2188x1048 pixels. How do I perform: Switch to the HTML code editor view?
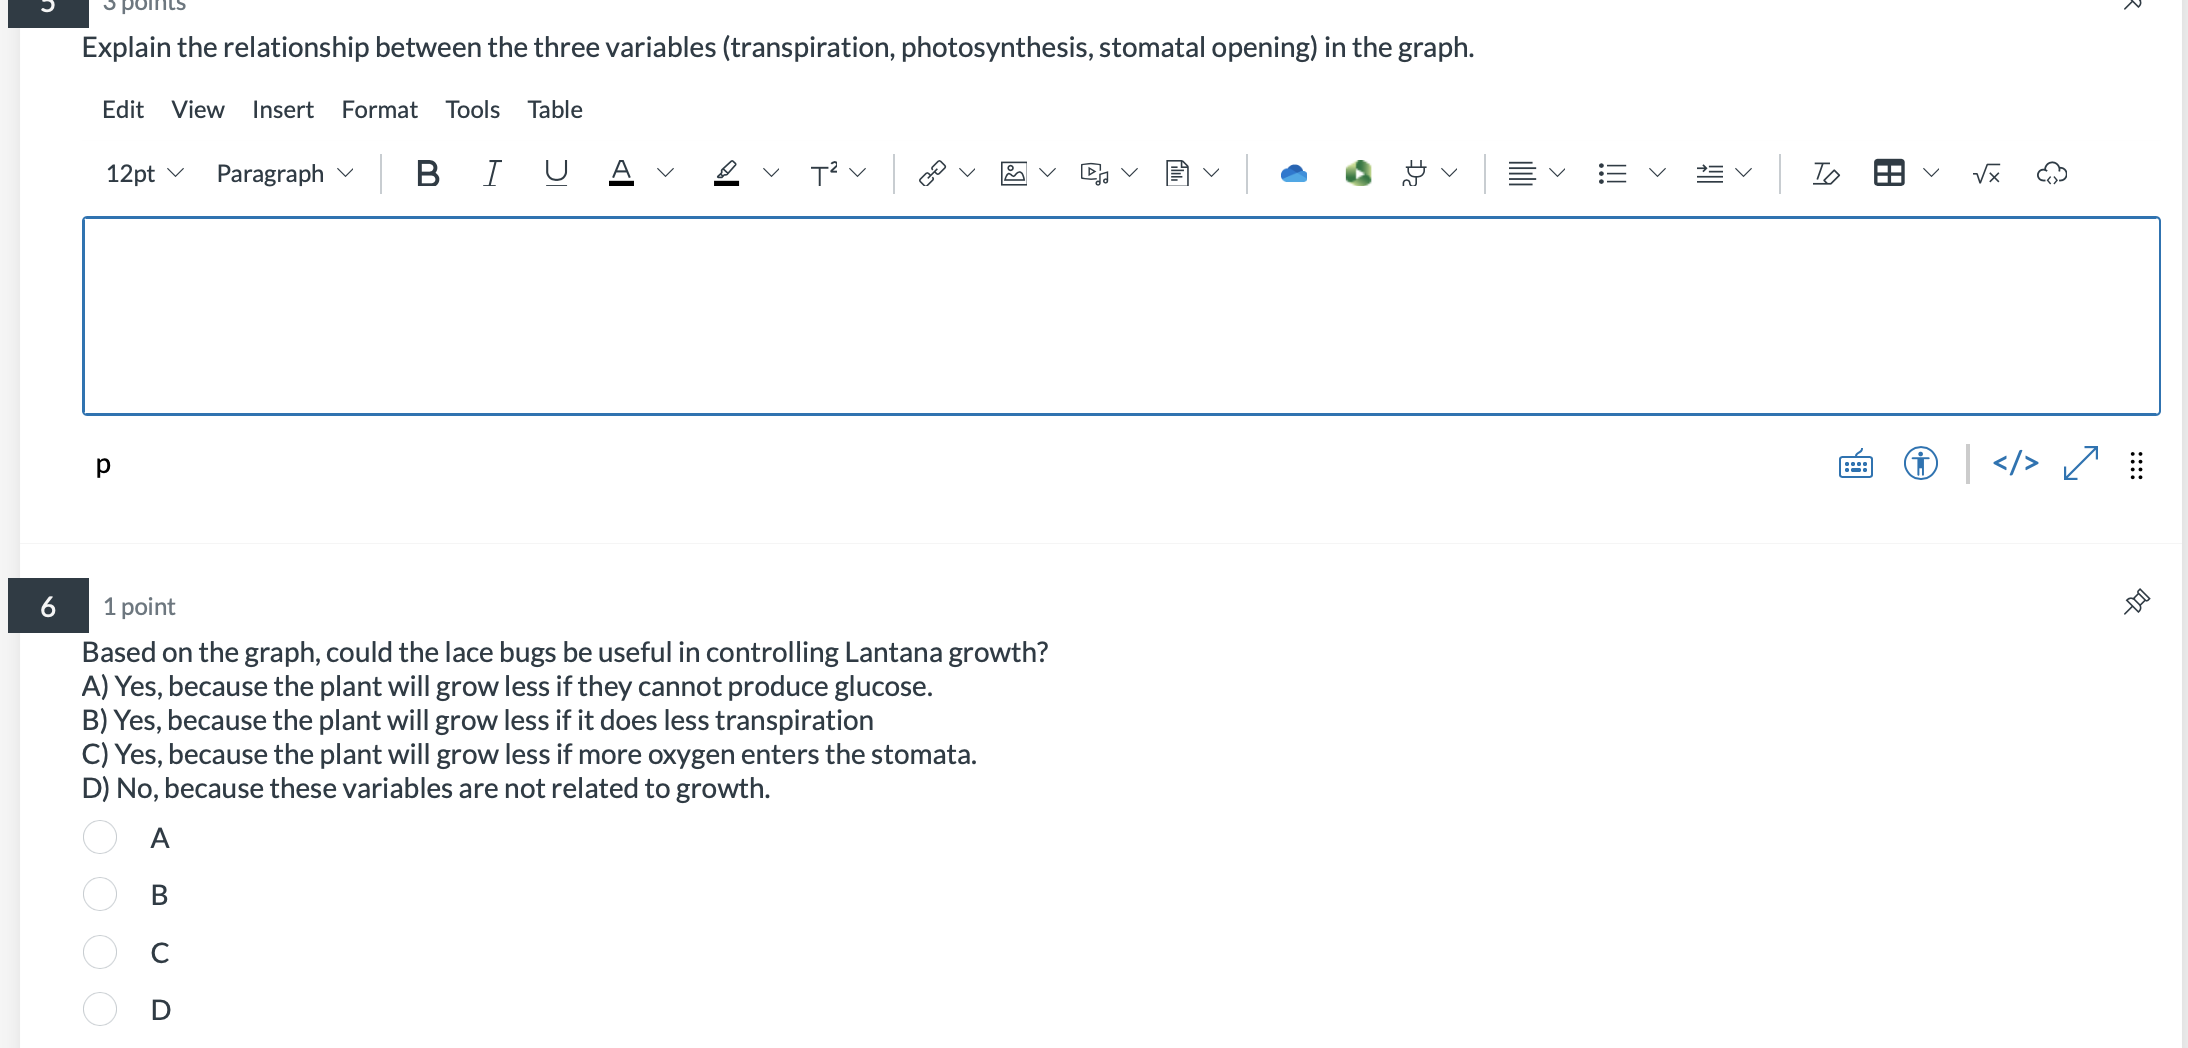point(2016,464)
